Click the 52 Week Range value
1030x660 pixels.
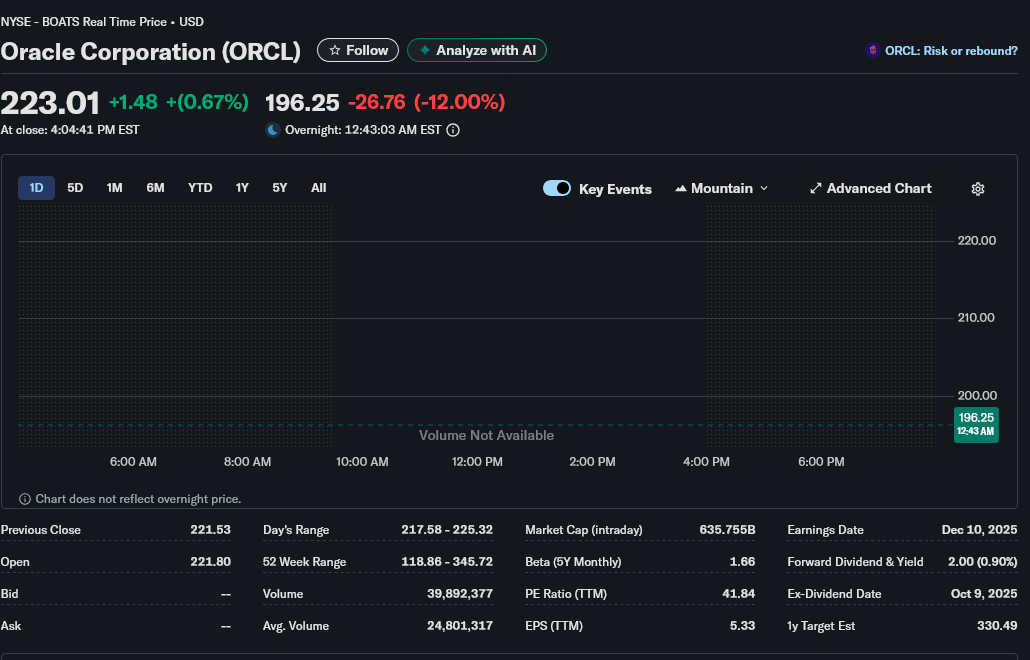pyautogui.click(x=447, y=562)
